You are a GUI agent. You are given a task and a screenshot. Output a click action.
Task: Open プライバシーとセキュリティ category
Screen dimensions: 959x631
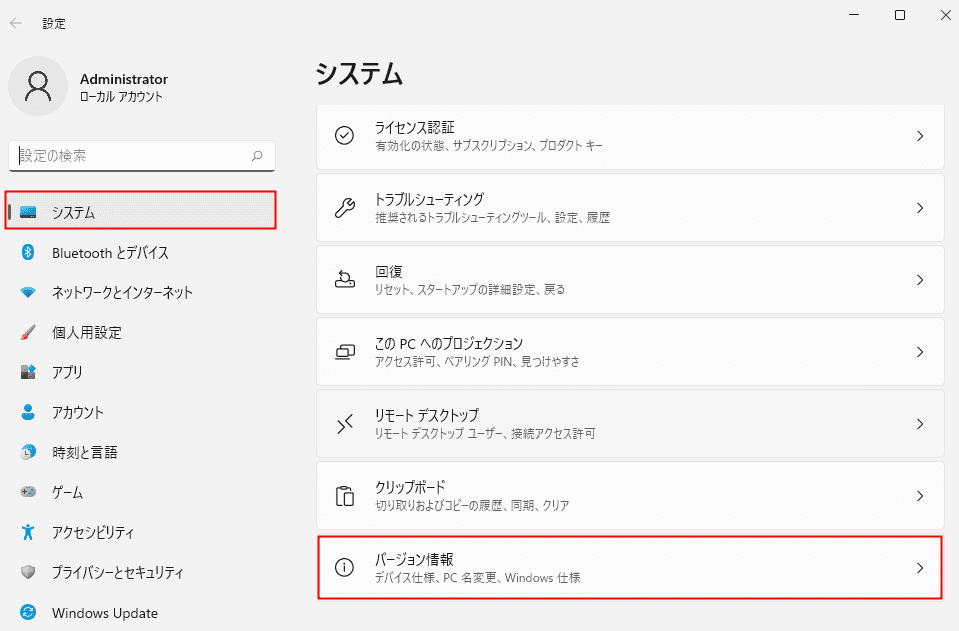pyautogui.click(x=117, y=572)
